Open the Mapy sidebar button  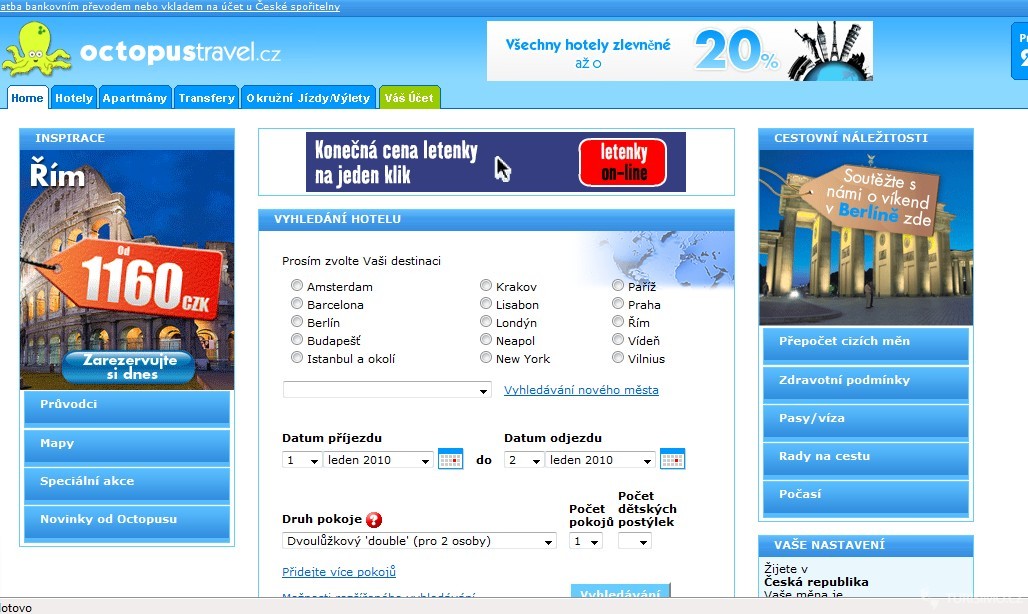coord(127,448)
